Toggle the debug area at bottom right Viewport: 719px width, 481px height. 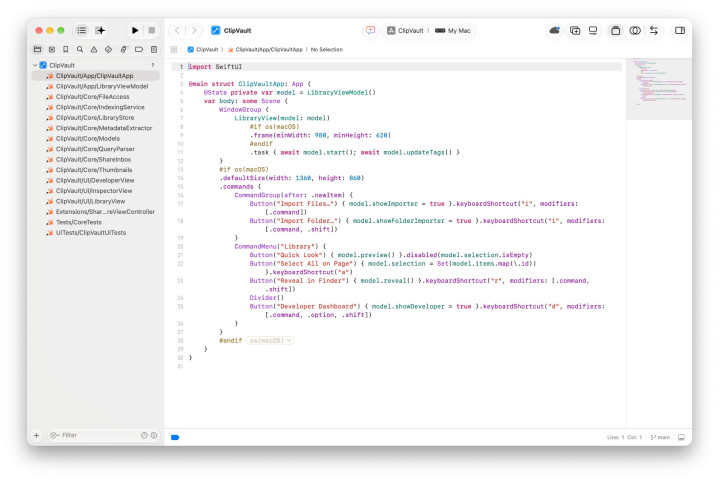click(681, 437)
